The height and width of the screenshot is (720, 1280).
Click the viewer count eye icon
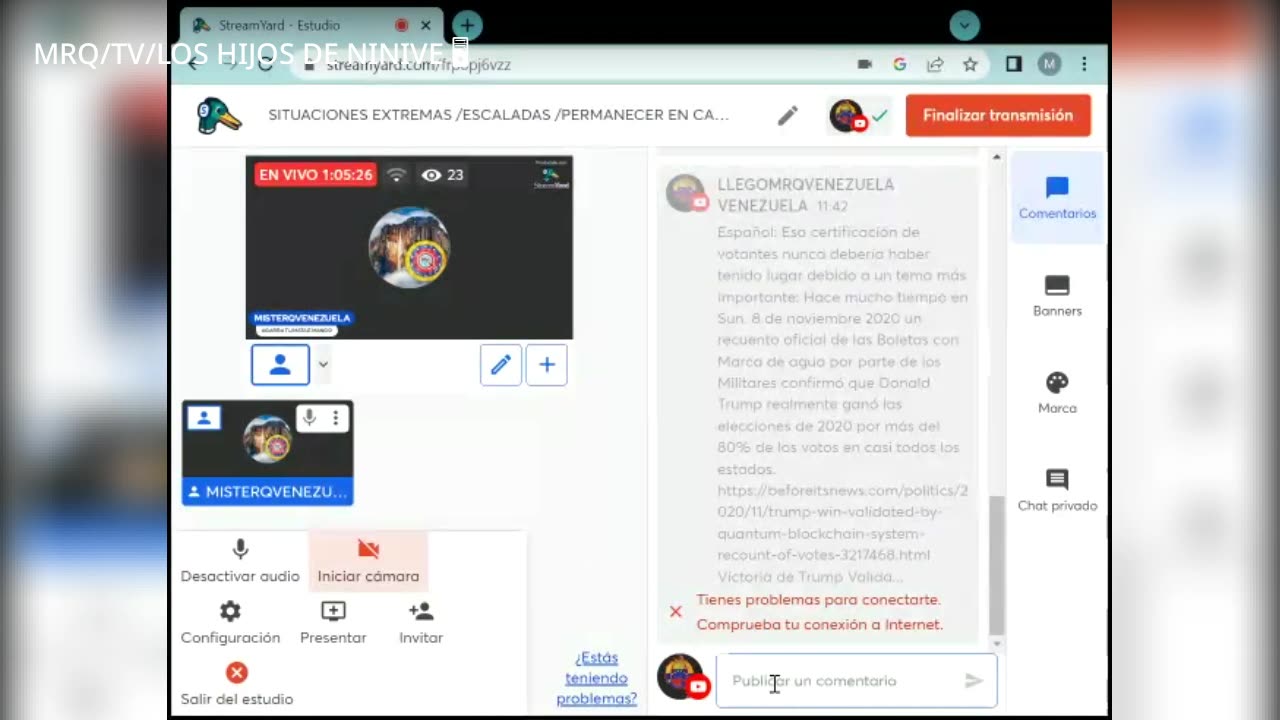click(431, 175)
